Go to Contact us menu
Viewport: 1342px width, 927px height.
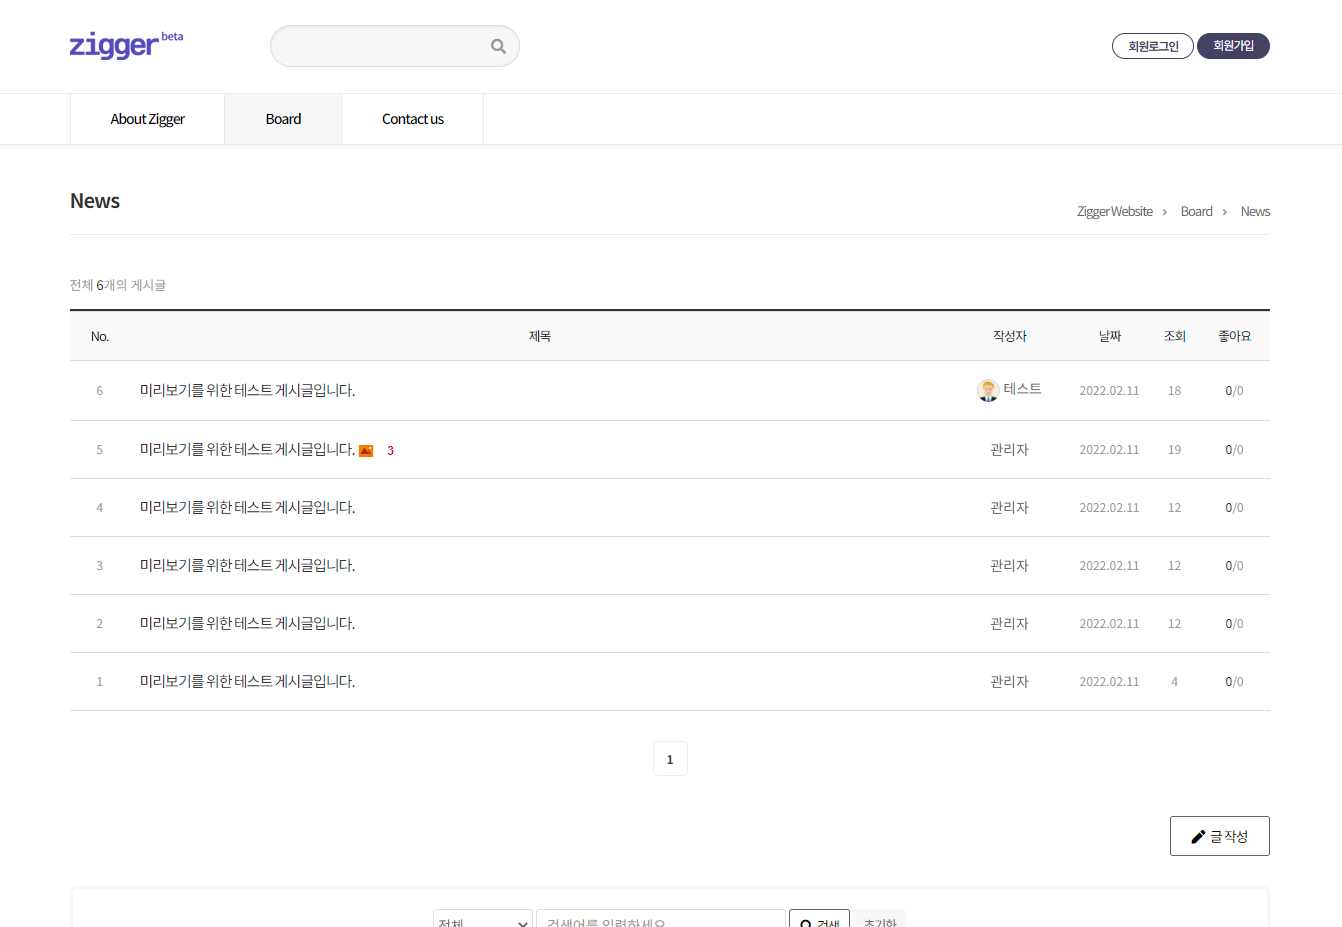[x=412, y=119]
